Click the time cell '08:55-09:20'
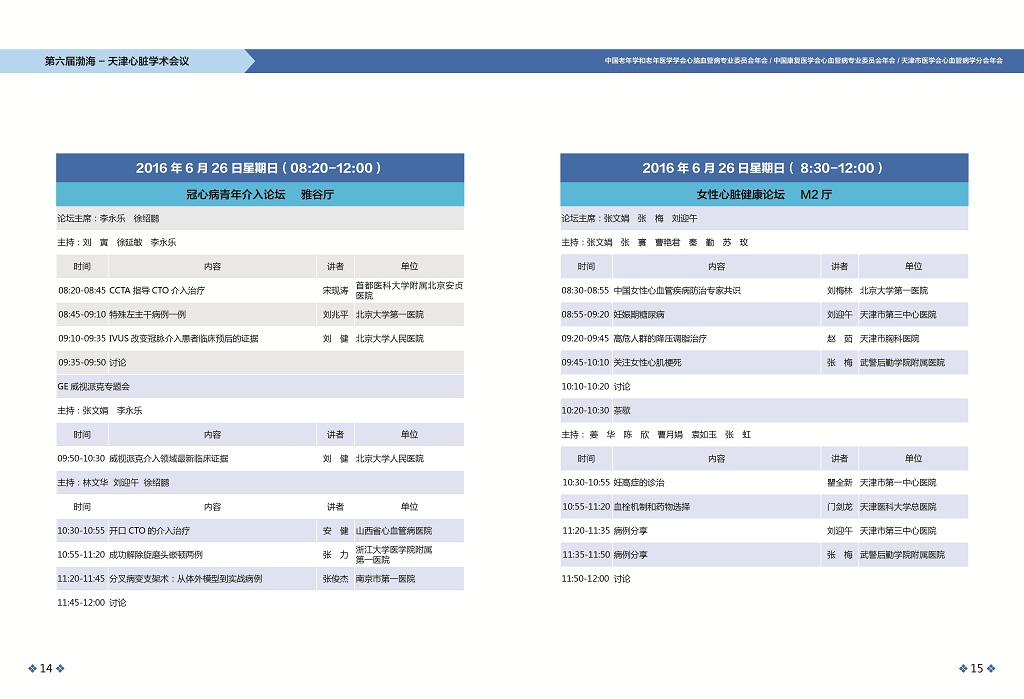 point(585,314)
